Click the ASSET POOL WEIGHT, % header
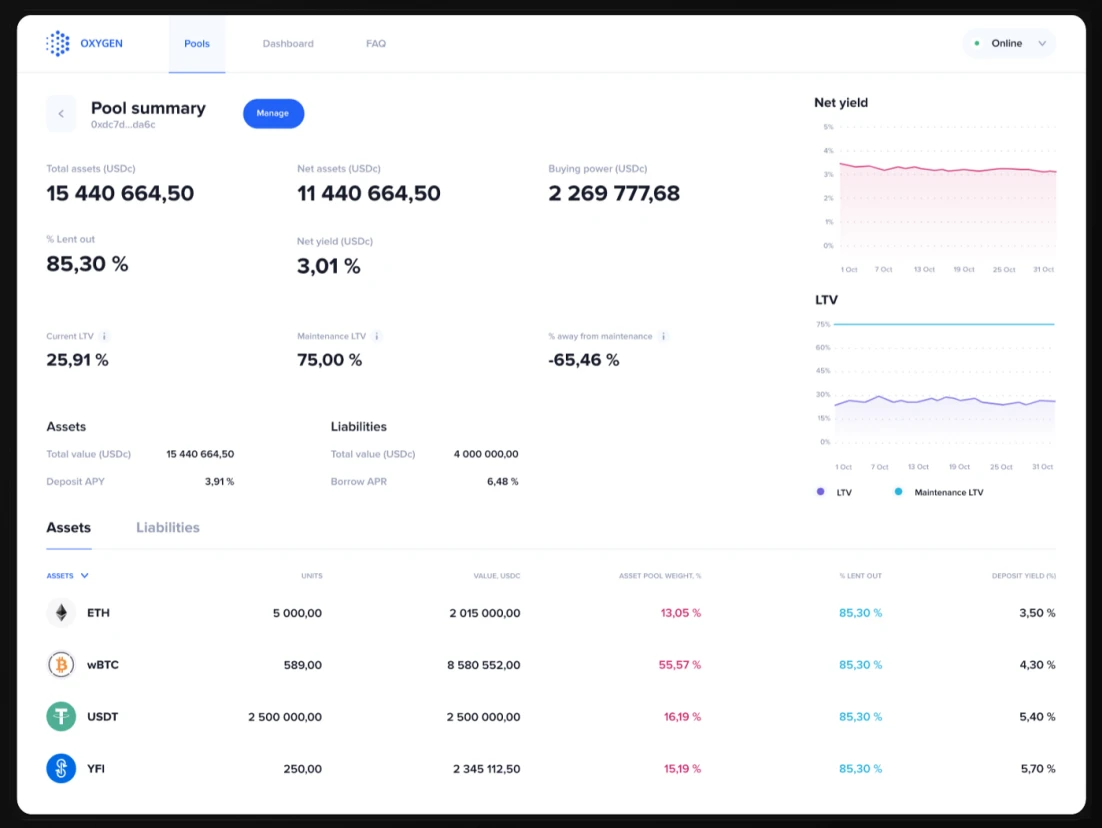1102x828 pixels. pos(660,576)
